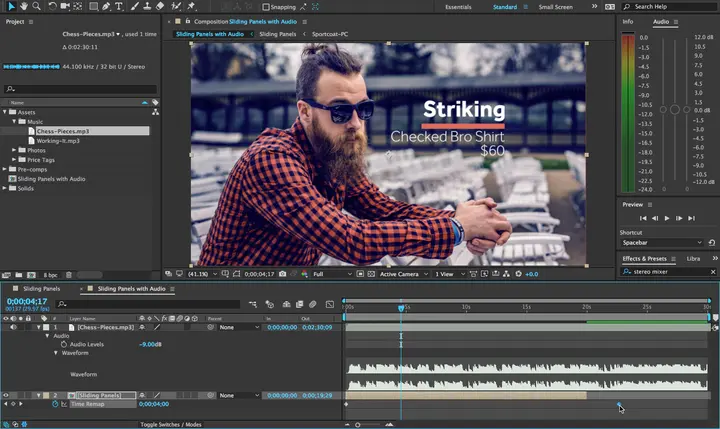Click the Search Help field

click(670, 6)
